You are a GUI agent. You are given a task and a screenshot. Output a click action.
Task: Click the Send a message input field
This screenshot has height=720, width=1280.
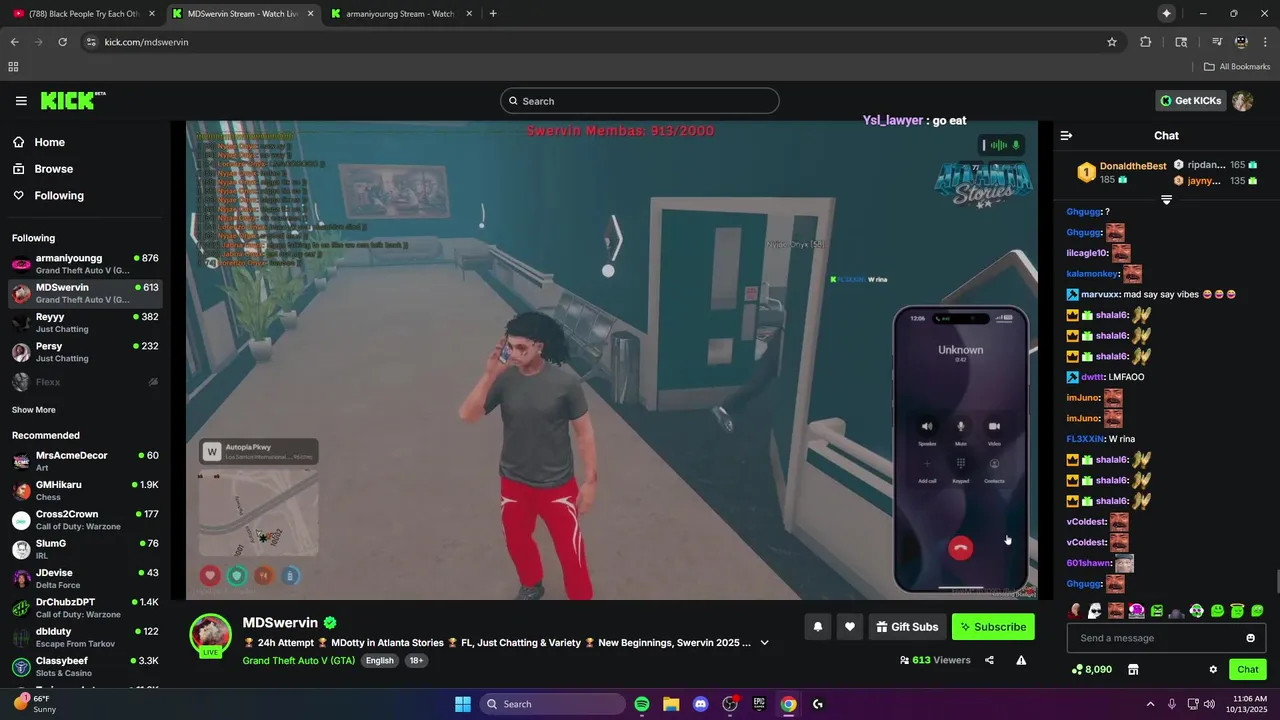[1166, 638]
